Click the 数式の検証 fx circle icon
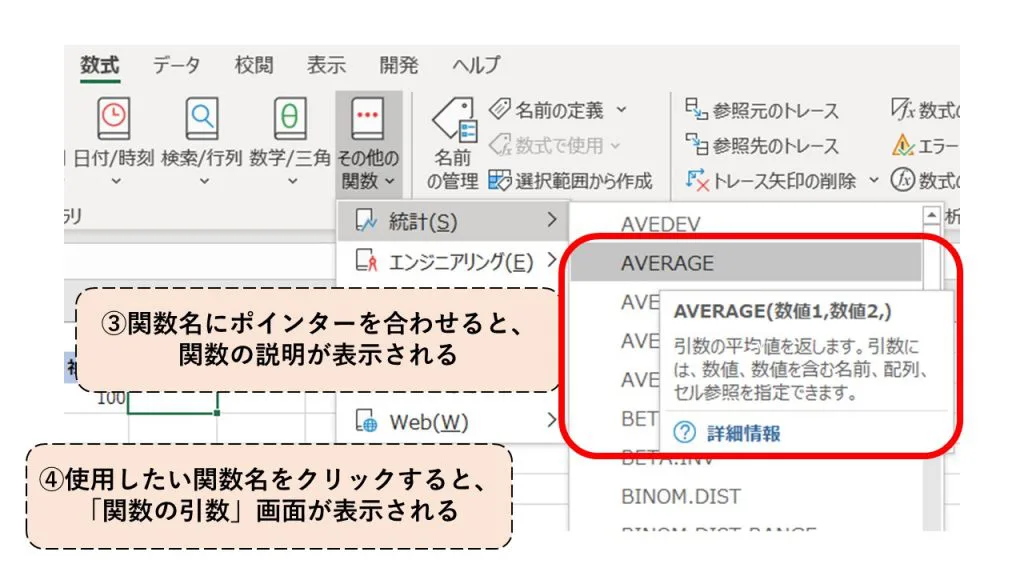1024x576 pixels. [x=903, y=180]
